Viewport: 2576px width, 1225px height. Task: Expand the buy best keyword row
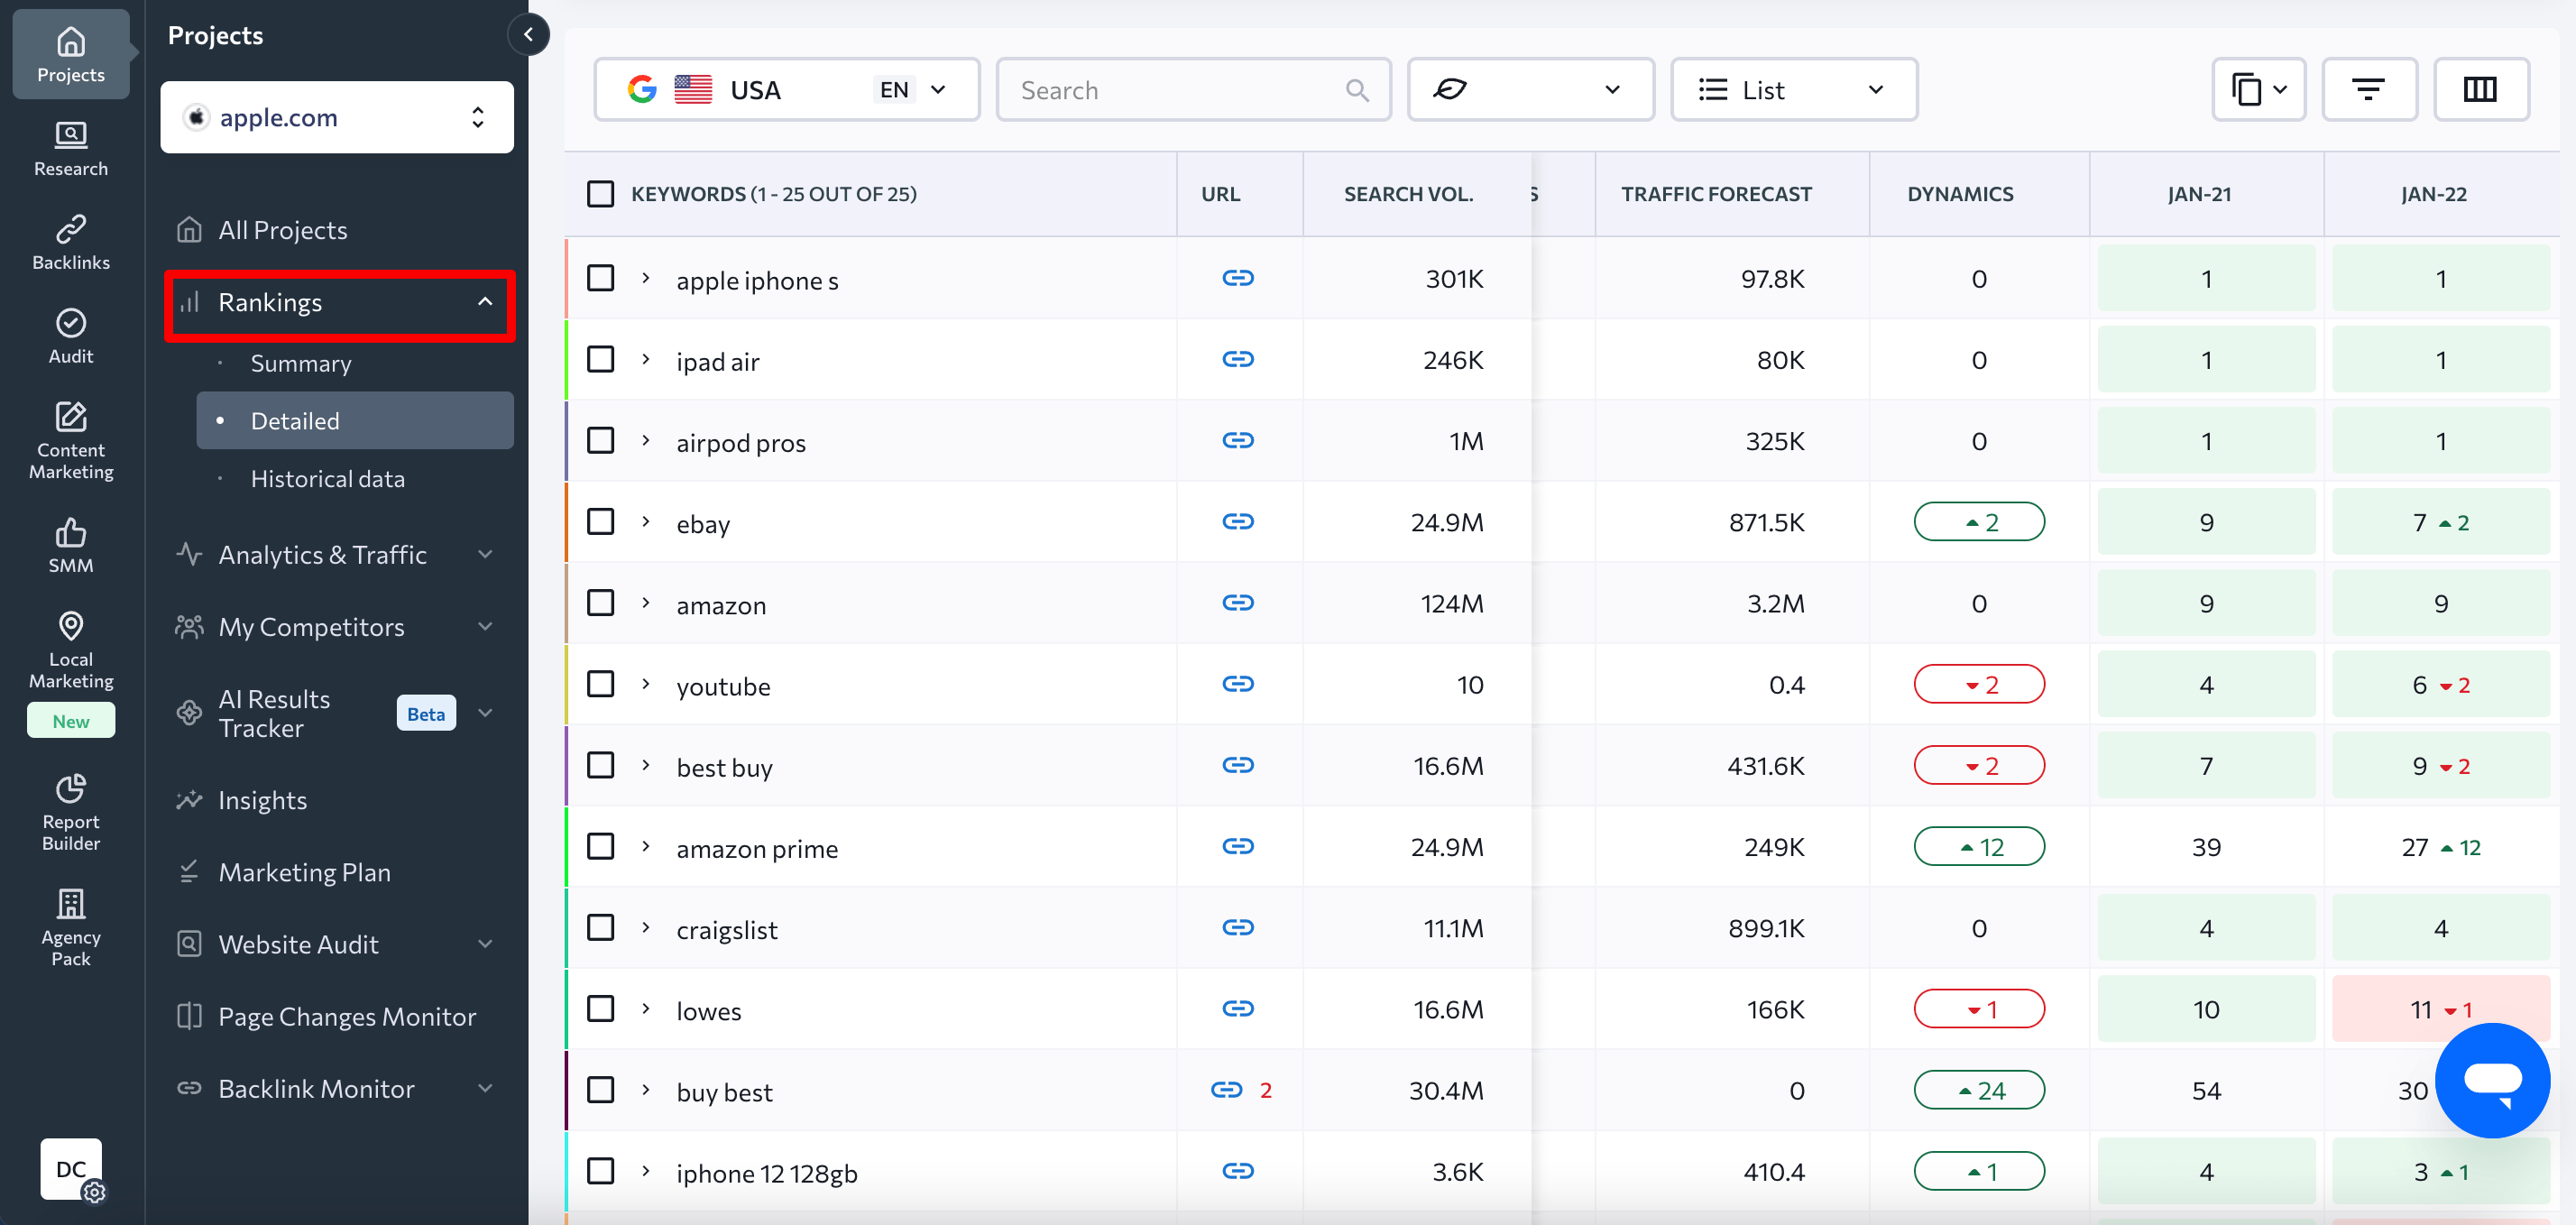click(x=646, y=1089)
